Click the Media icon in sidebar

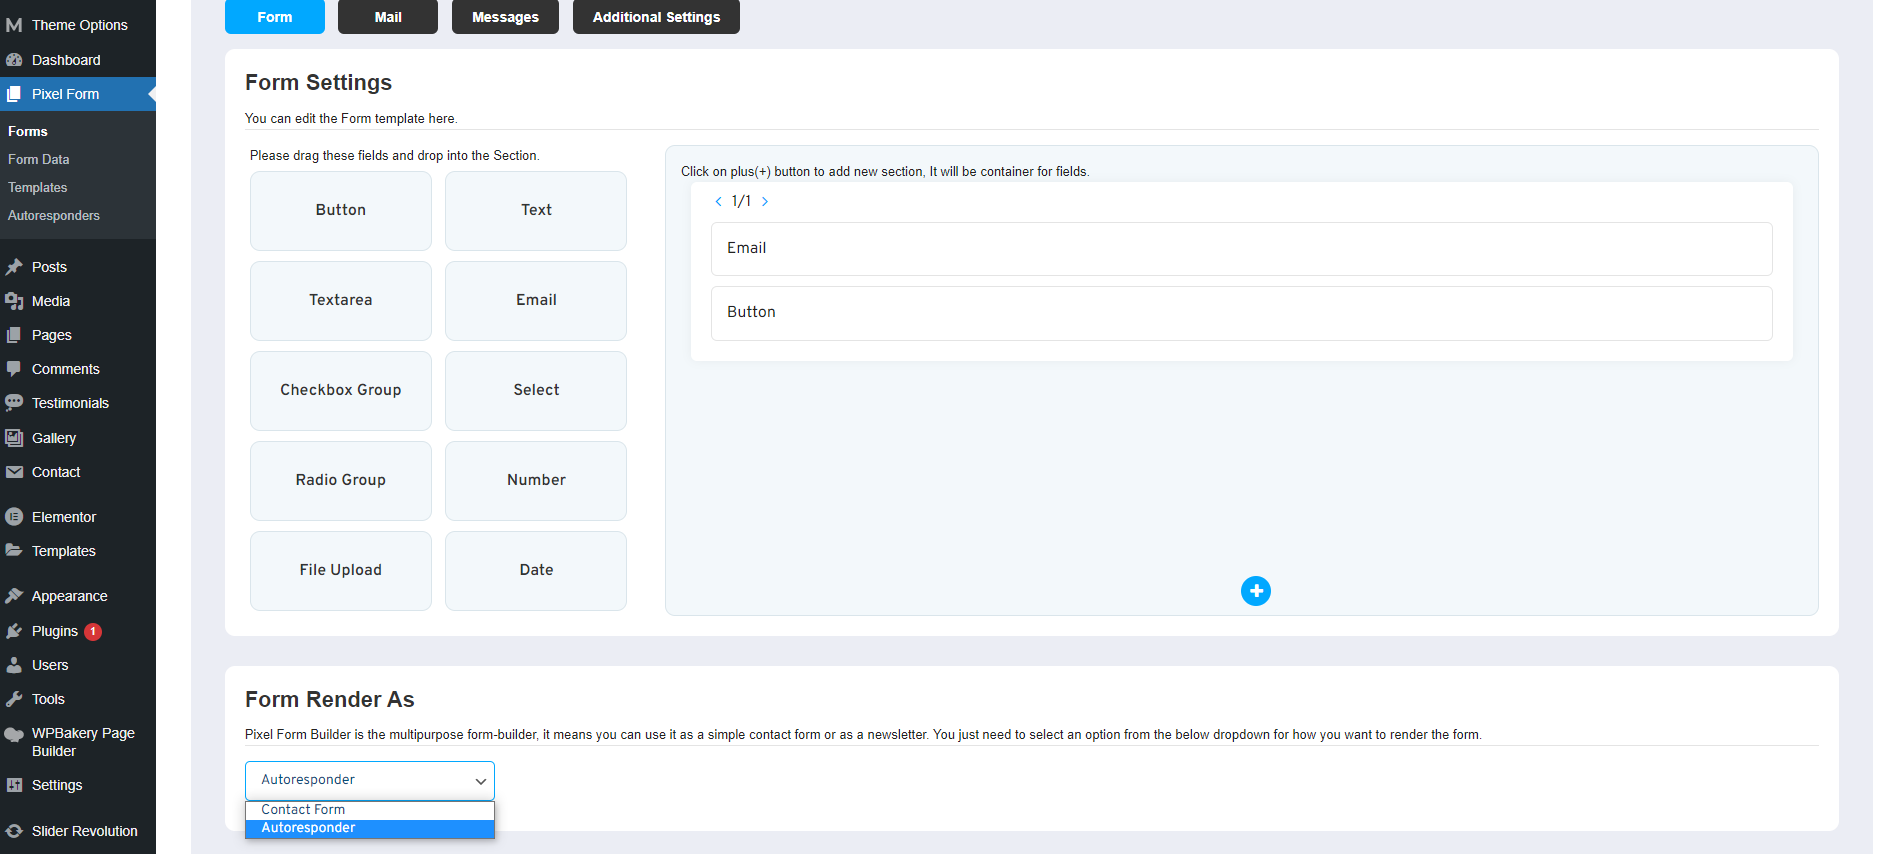[x=14, y=301]
